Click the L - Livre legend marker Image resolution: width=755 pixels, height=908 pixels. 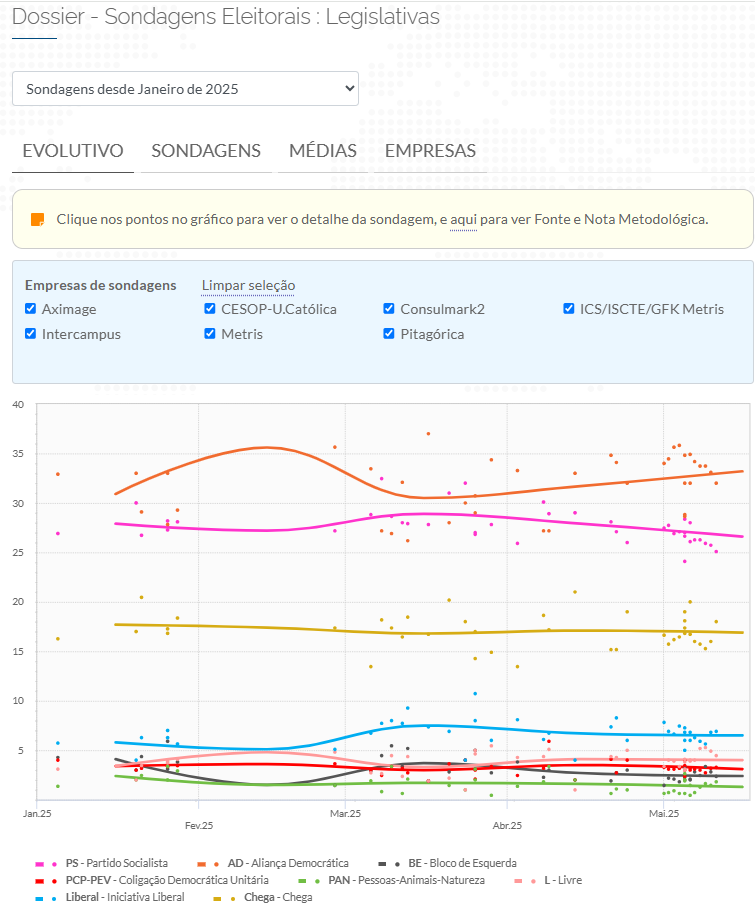pos(525,880)
